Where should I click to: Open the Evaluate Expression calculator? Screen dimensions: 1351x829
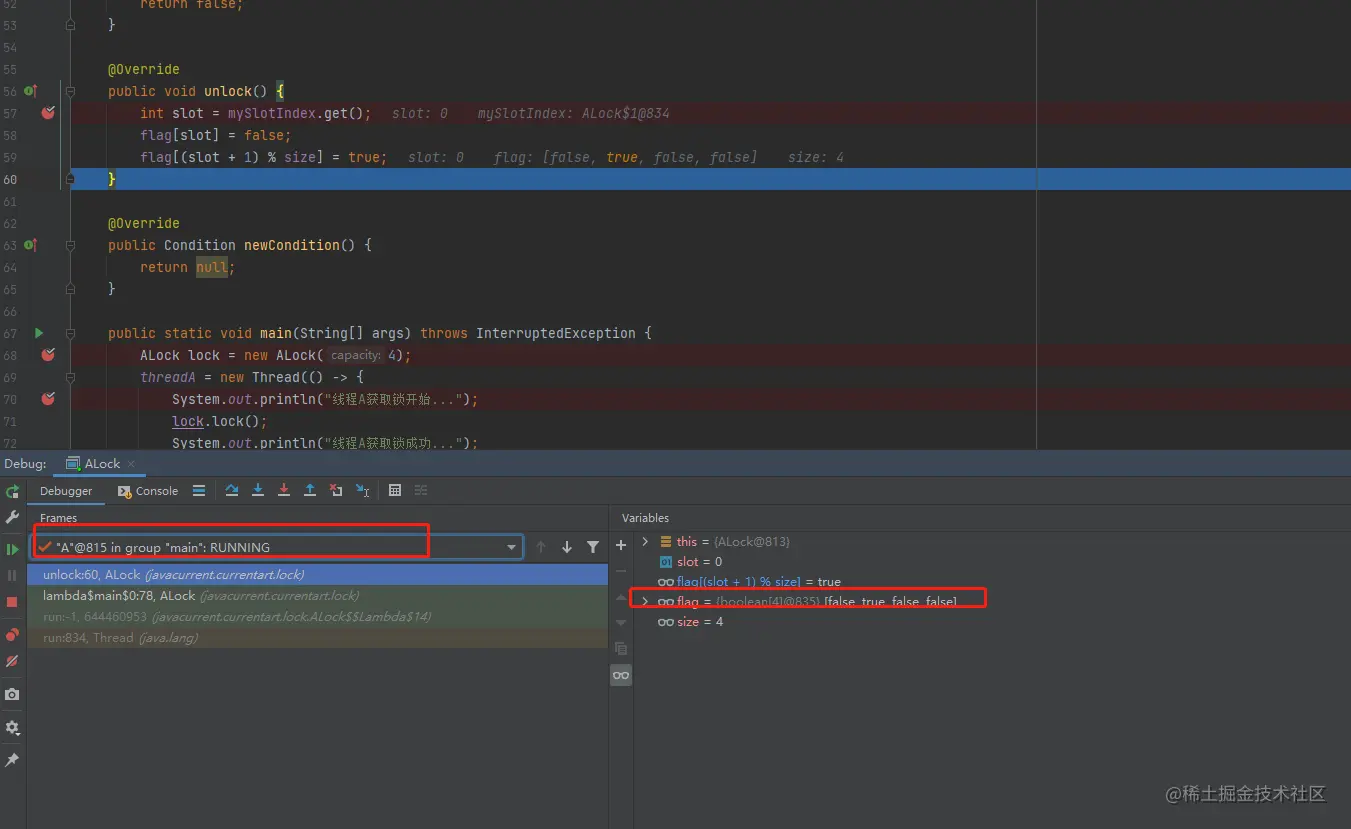pos(395,491)
